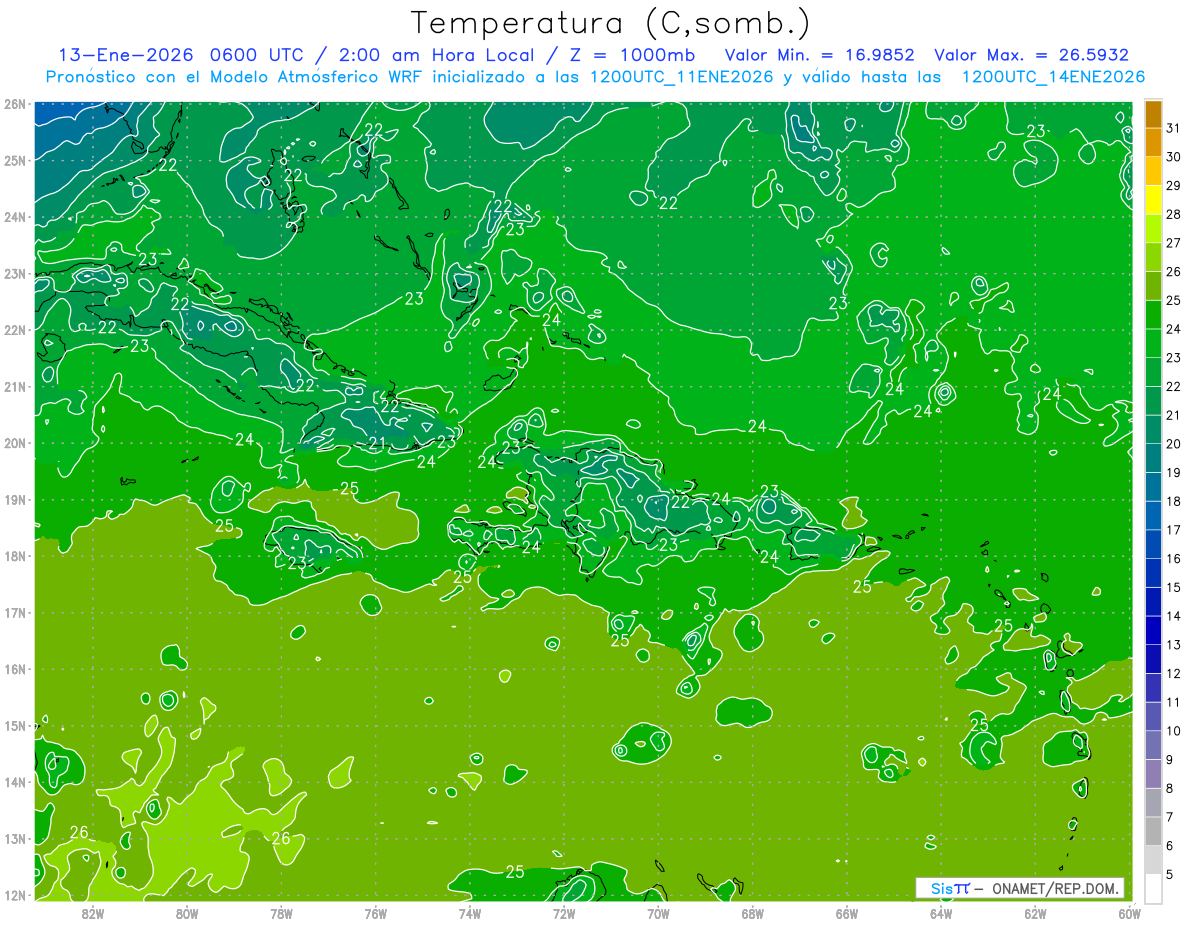Click the "16N" latitude label

(x=14, y=669)
